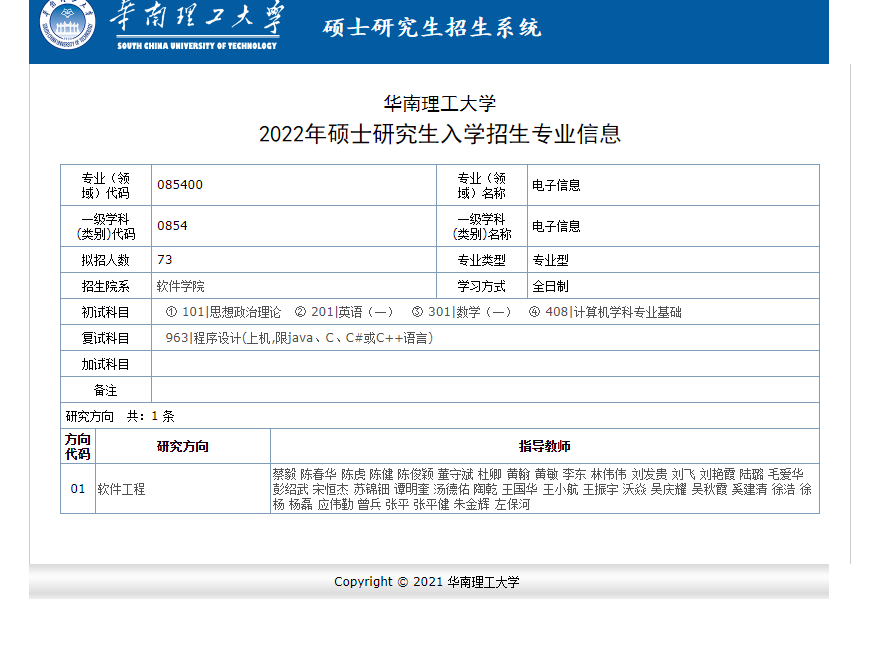The image size is (874, 657).
Task: Click the 专业类型 label
Action: point(482,260)
